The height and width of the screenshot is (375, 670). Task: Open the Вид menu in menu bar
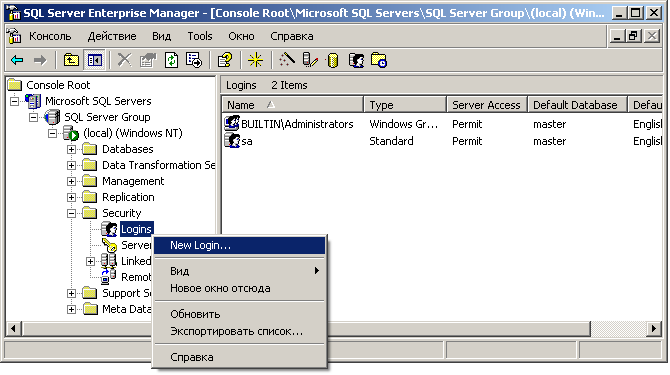(x=162, y=36)
